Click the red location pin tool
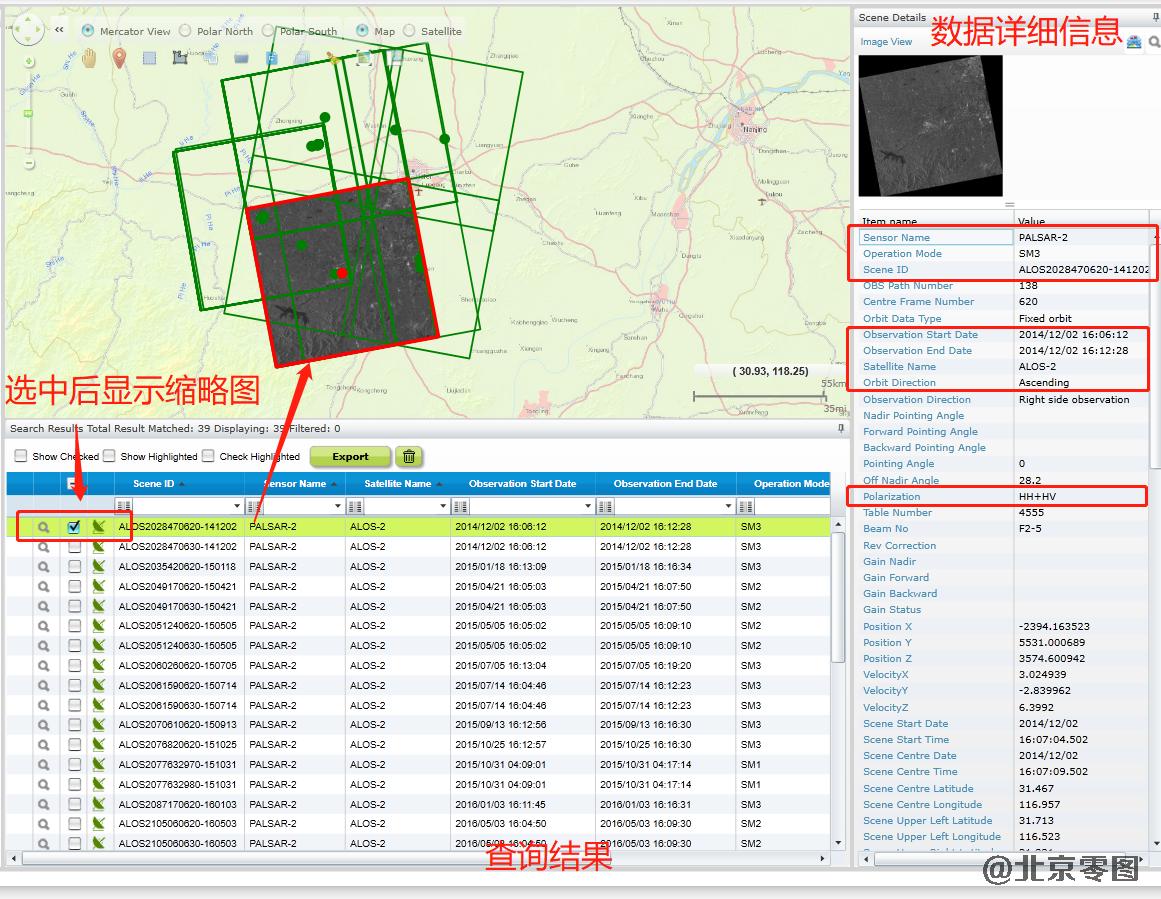The height and width of the screenshot is (899, 1161). pos(119,58)
